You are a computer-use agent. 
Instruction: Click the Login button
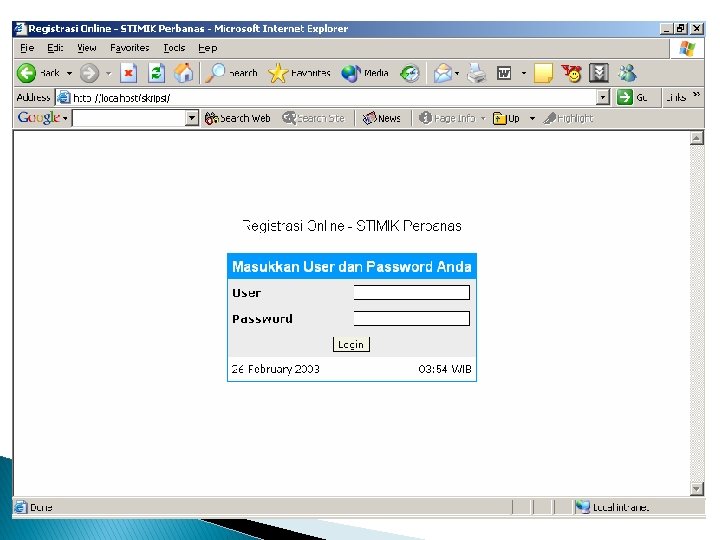[351, 344]
